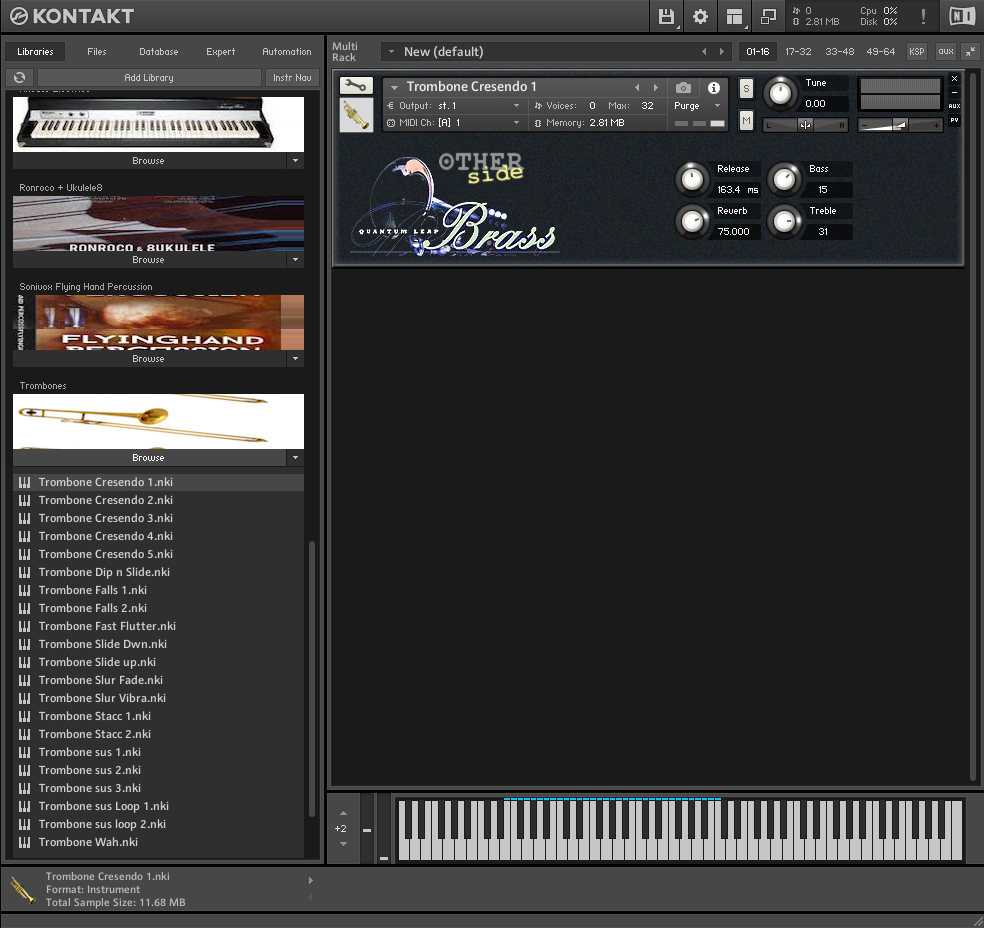Click the minimize view icon
The width and height of the screenshot is (984, 928).
pos(768,16)
